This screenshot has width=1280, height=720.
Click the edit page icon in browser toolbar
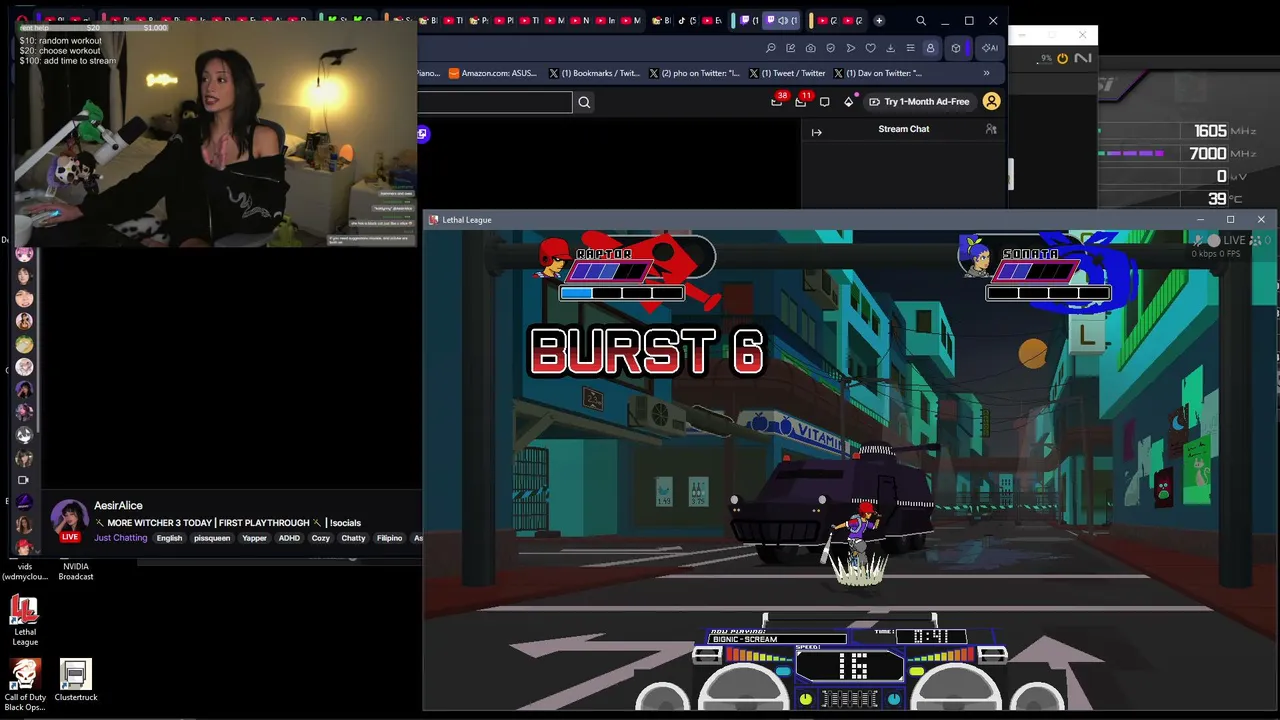790,48
